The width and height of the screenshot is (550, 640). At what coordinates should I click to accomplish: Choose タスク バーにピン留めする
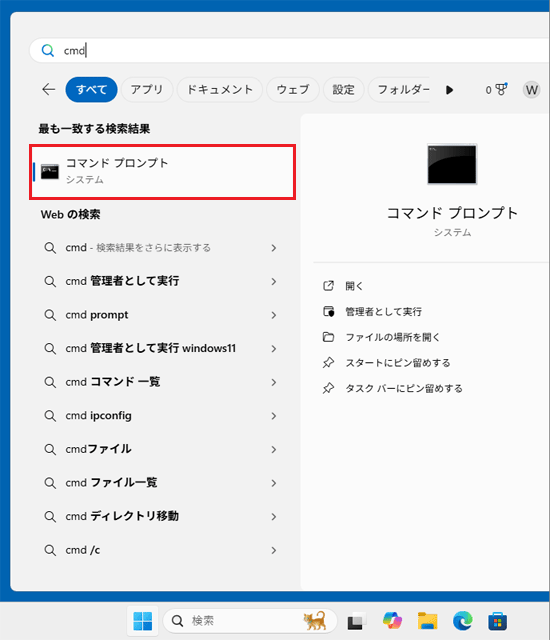point(404,388)
